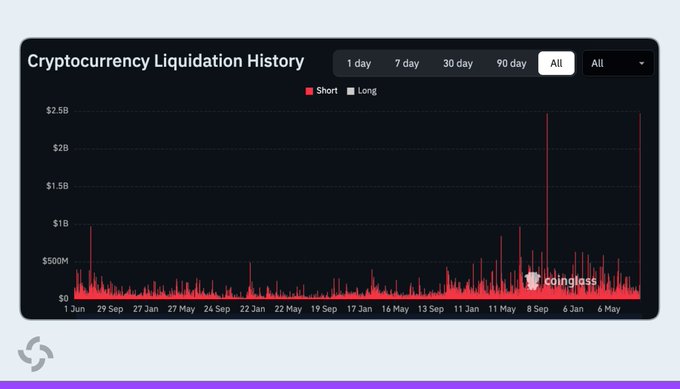Click the Cryptocurrency Liquidation History title
The height and width of the screenshot is (389, 680).
[166, 61]
